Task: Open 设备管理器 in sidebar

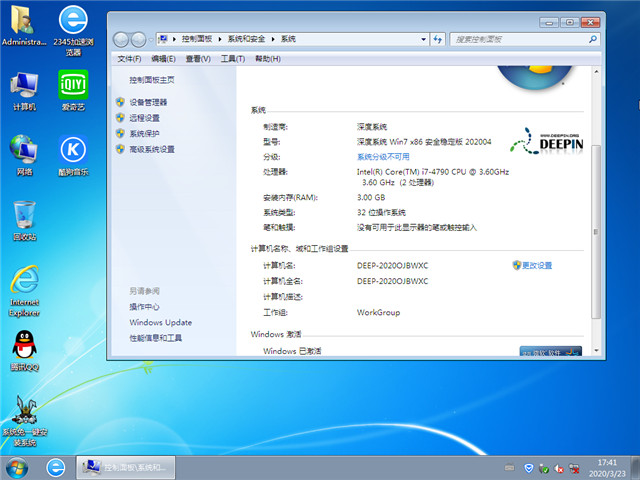Action: [x=148, y=102]
